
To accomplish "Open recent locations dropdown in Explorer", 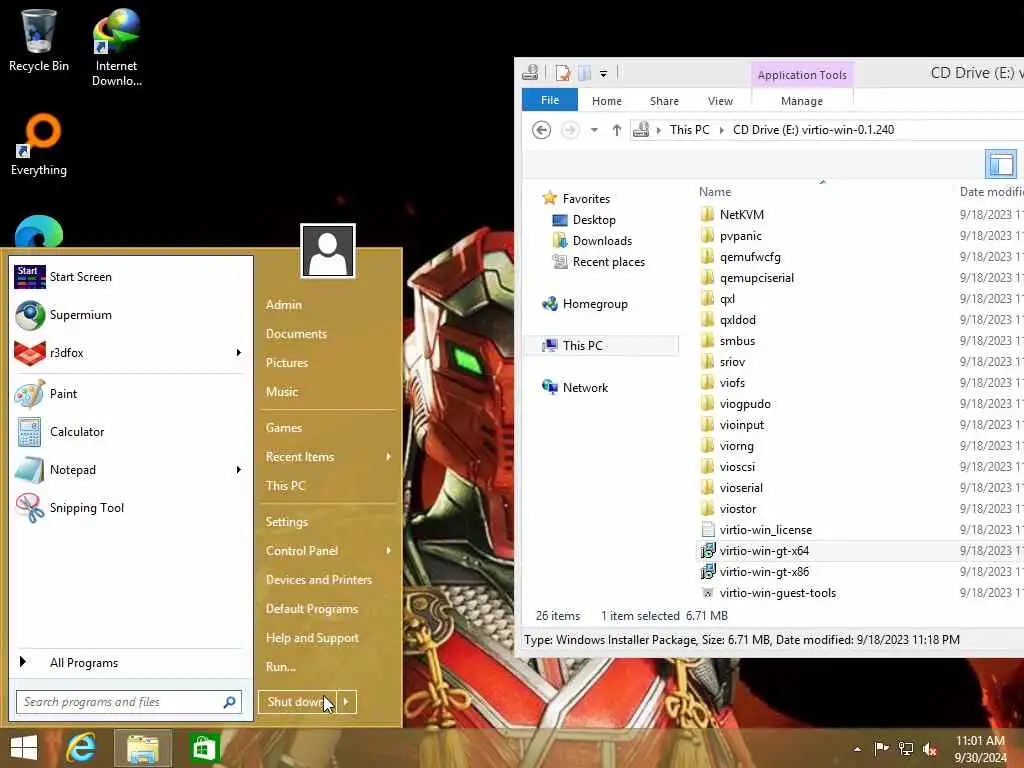I will coord(594,130).
